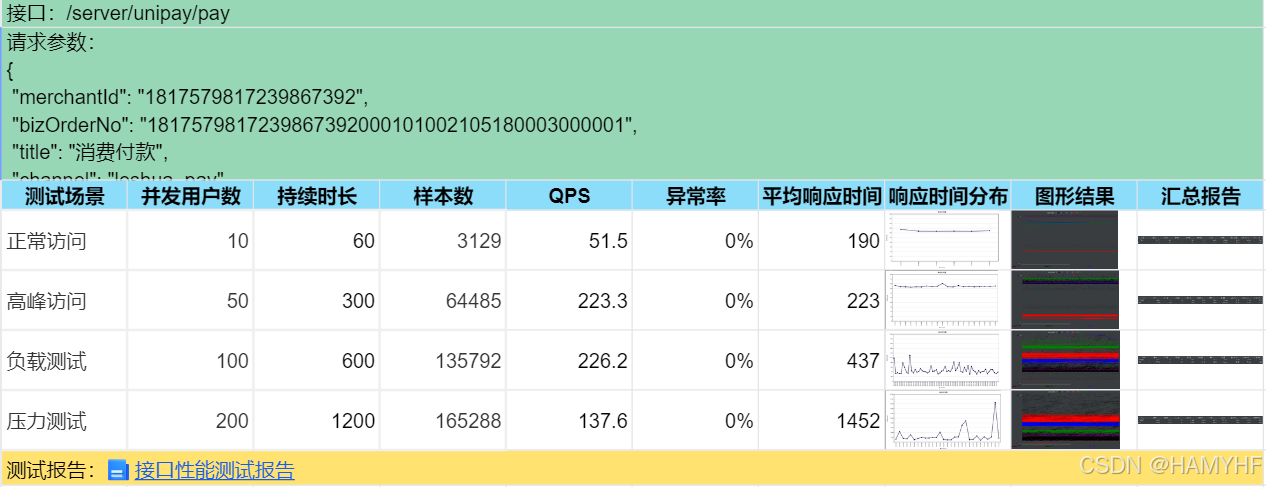View 图形结果 thumbnail in 高峰访问 row
Image resolution: width=1266 pixels, height=487 pixels.
1065,299
